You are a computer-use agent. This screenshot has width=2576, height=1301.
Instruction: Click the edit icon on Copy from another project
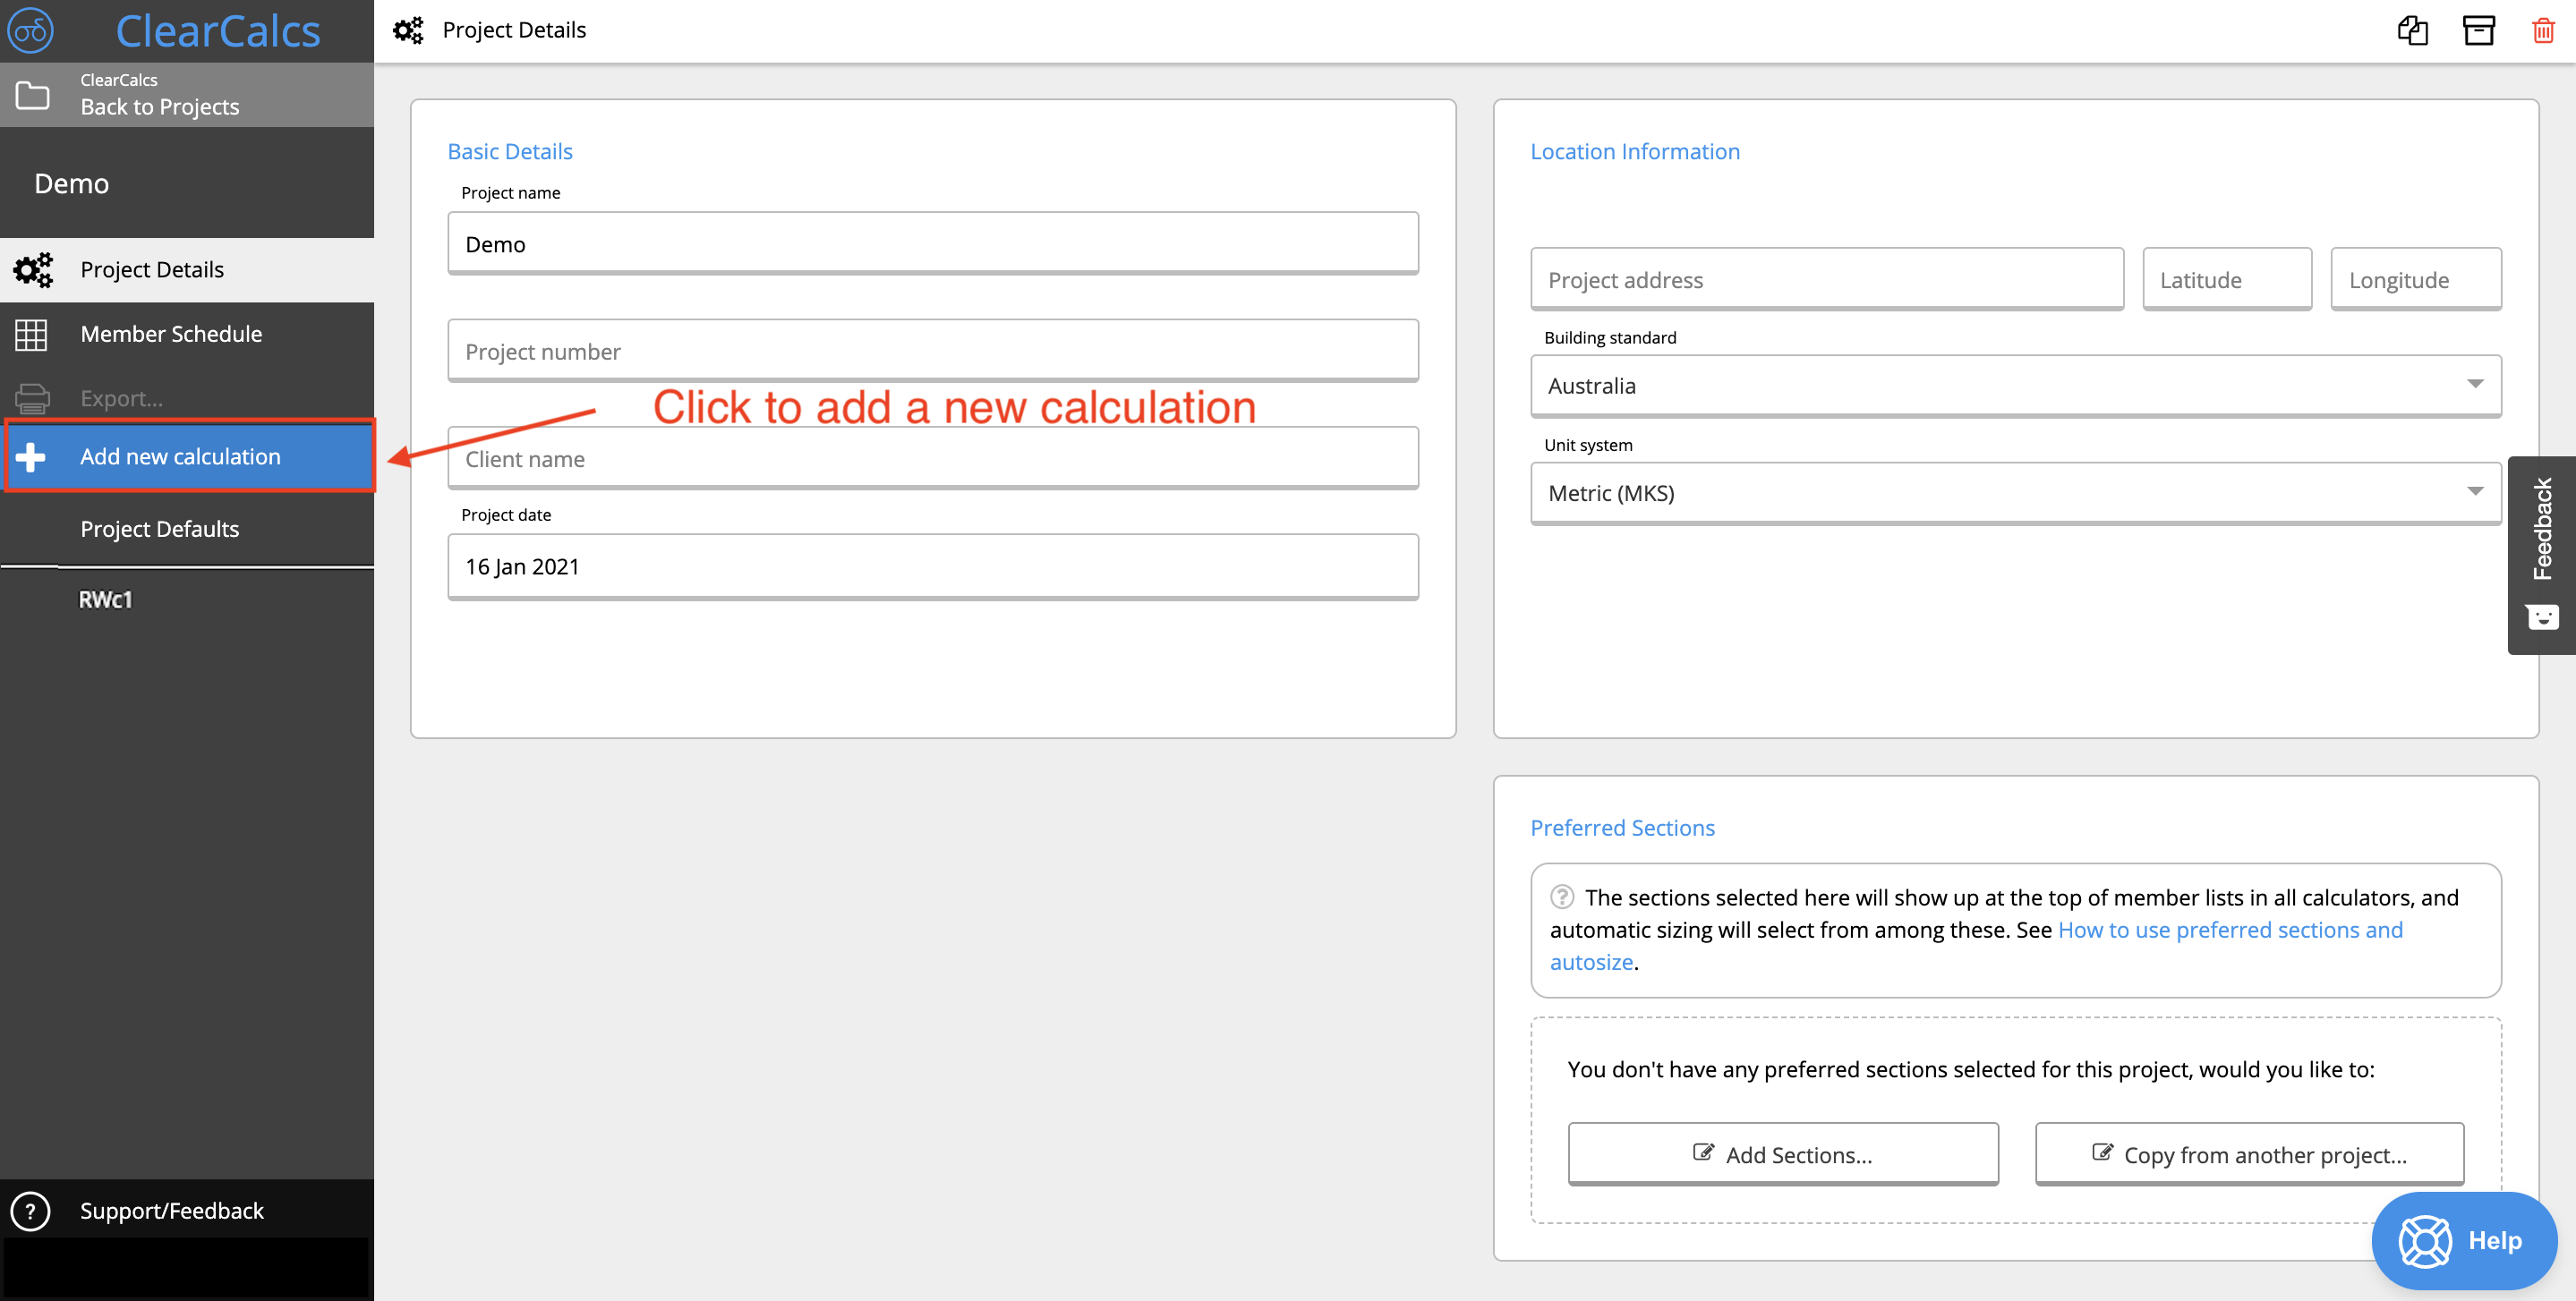point(2102,1152)
